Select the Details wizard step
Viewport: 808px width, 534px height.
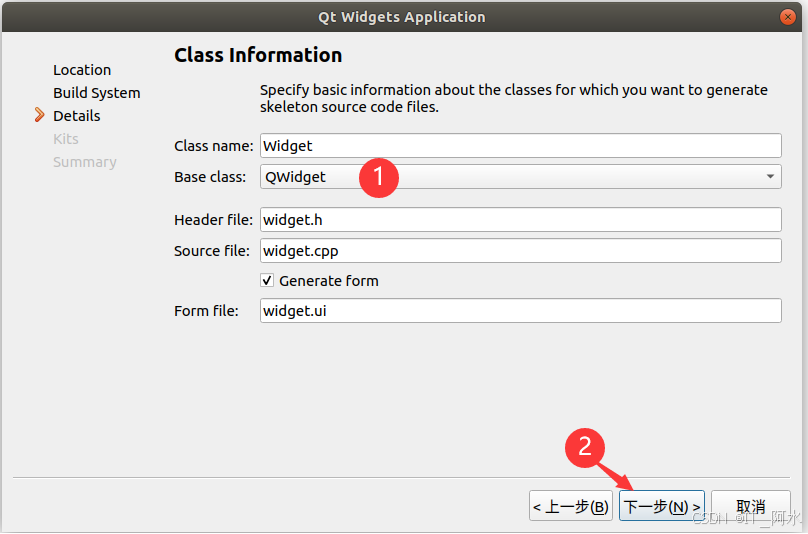pyautogui.click(x=77, y=116)
